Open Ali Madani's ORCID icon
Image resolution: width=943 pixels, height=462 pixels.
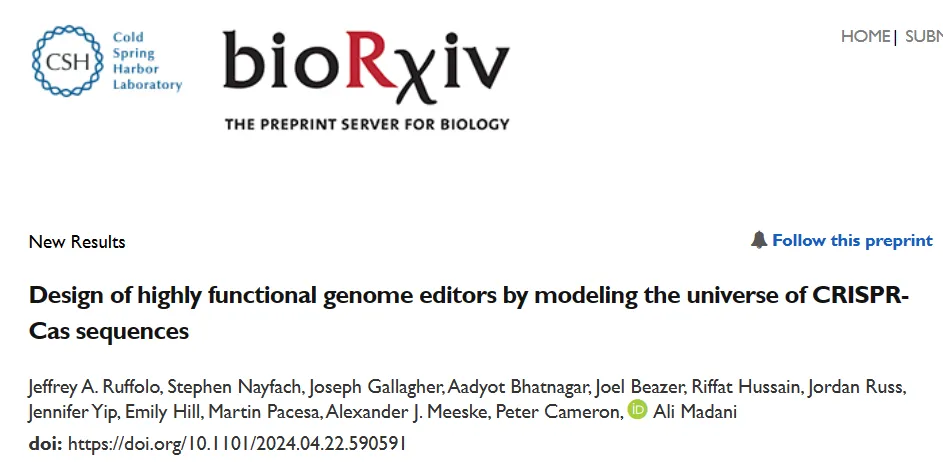click(637, 410)
